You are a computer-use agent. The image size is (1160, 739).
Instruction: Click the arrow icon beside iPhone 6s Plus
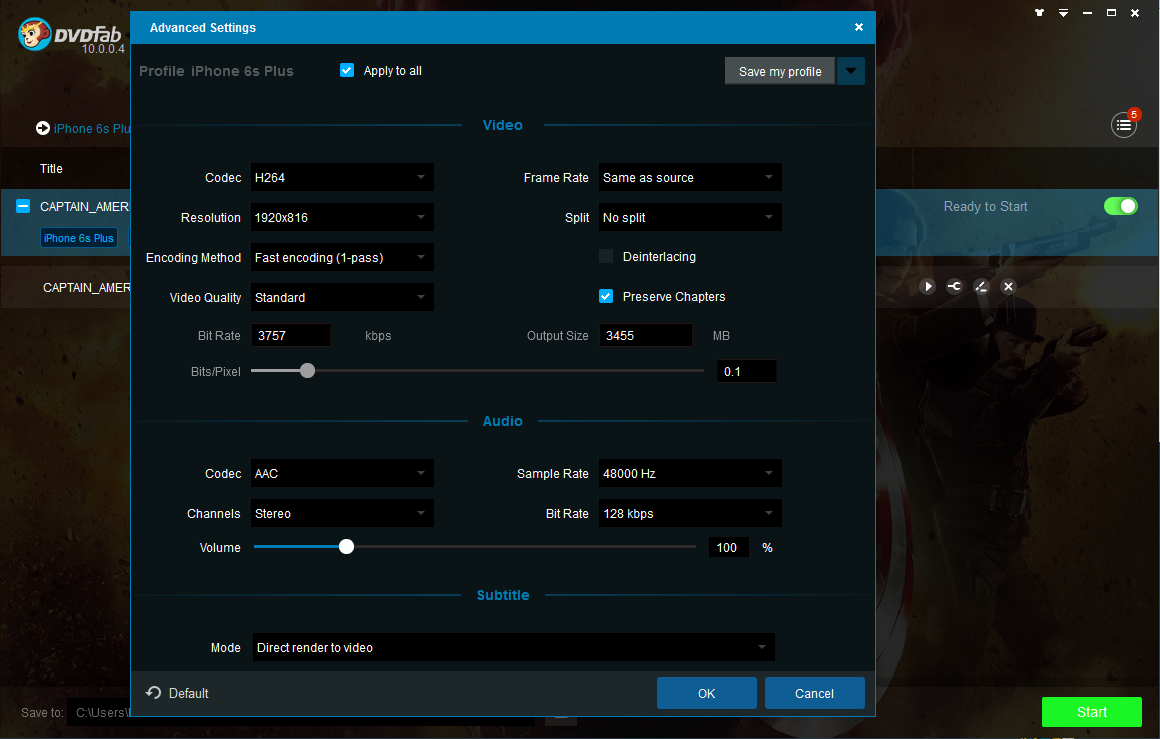click(x=43, y=128)
